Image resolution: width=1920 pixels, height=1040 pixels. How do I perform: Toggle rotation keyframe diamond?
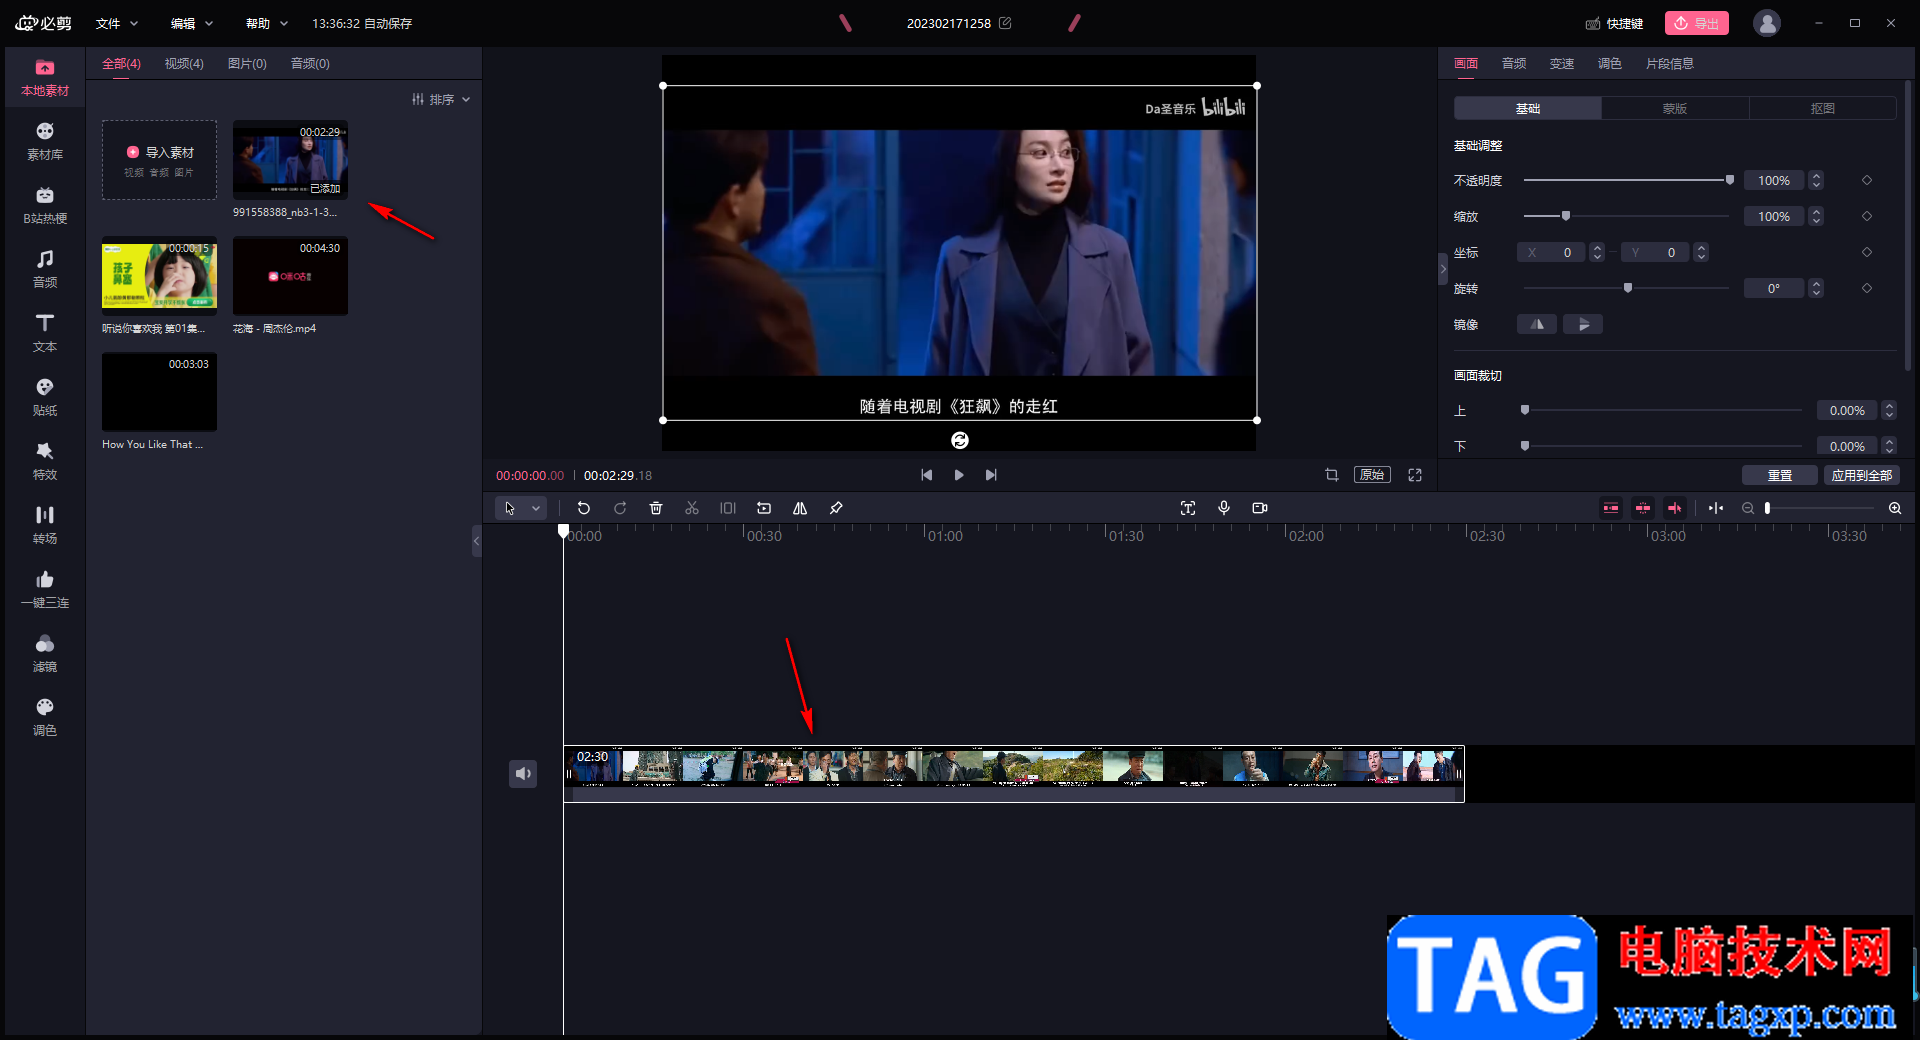(x=1867, y=288)
